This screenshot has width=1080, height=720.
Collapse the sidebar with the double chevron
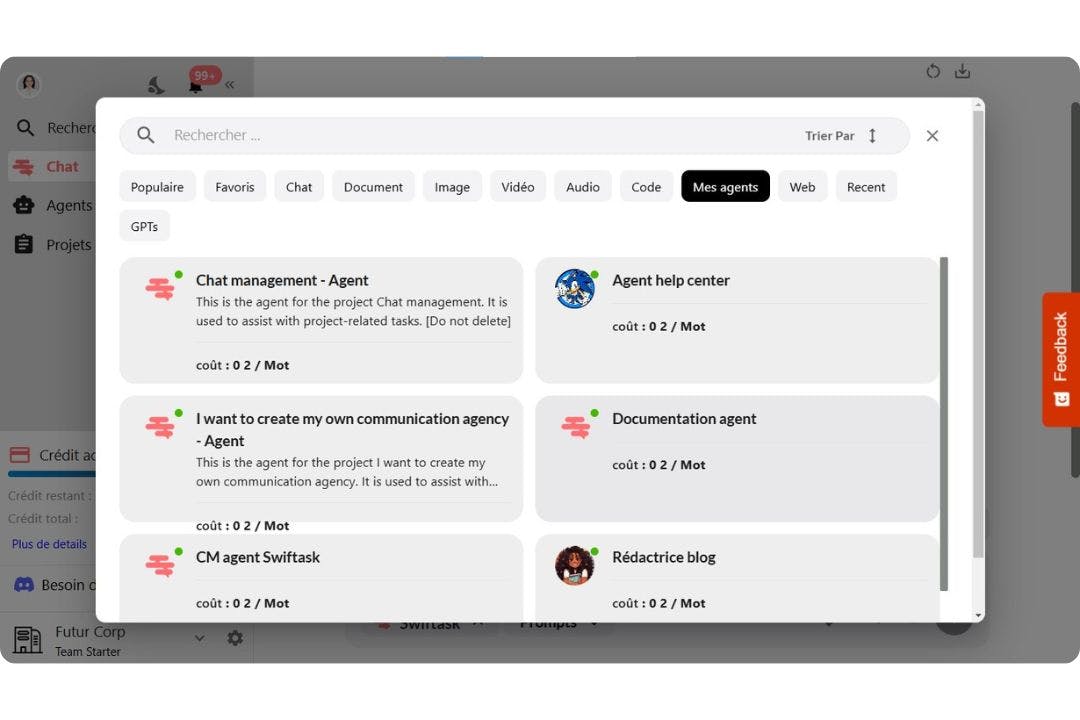229,84
